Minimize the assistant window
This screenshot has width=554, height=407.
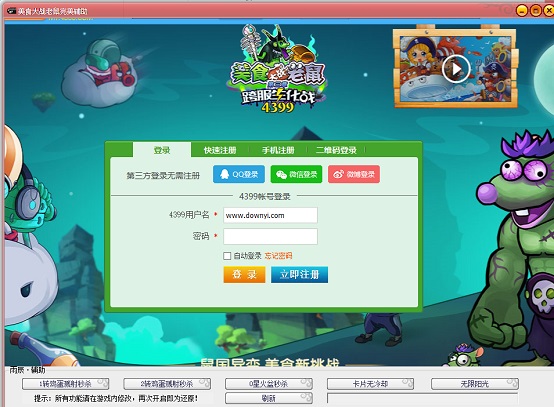point(522,10)
